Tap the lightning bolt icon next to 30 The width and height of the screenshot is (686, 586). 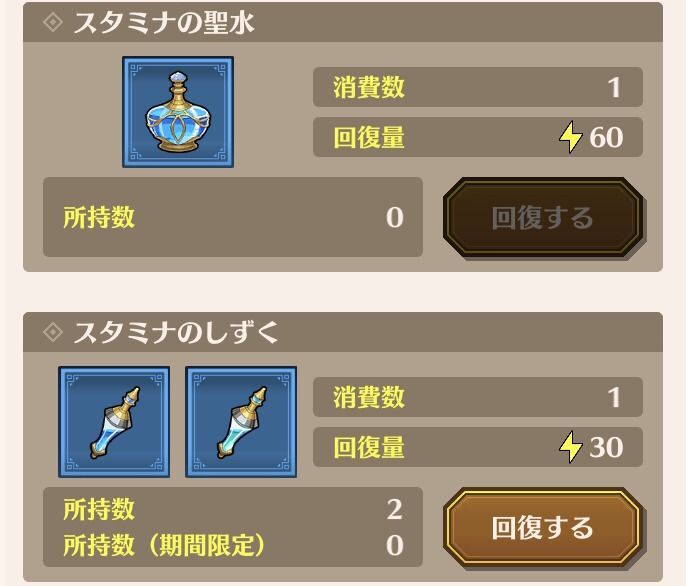click(570, 447)
